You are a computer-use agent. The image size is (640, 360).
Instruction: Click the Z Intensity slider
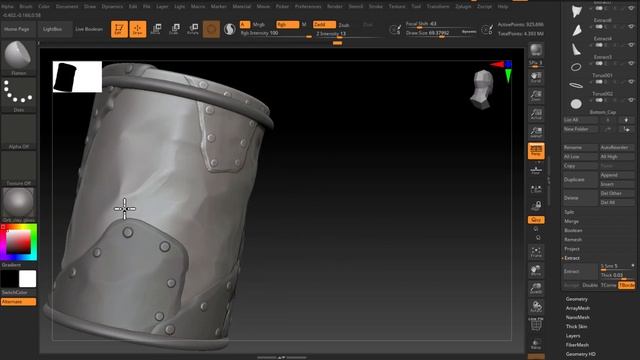click(x=349, y=34)
